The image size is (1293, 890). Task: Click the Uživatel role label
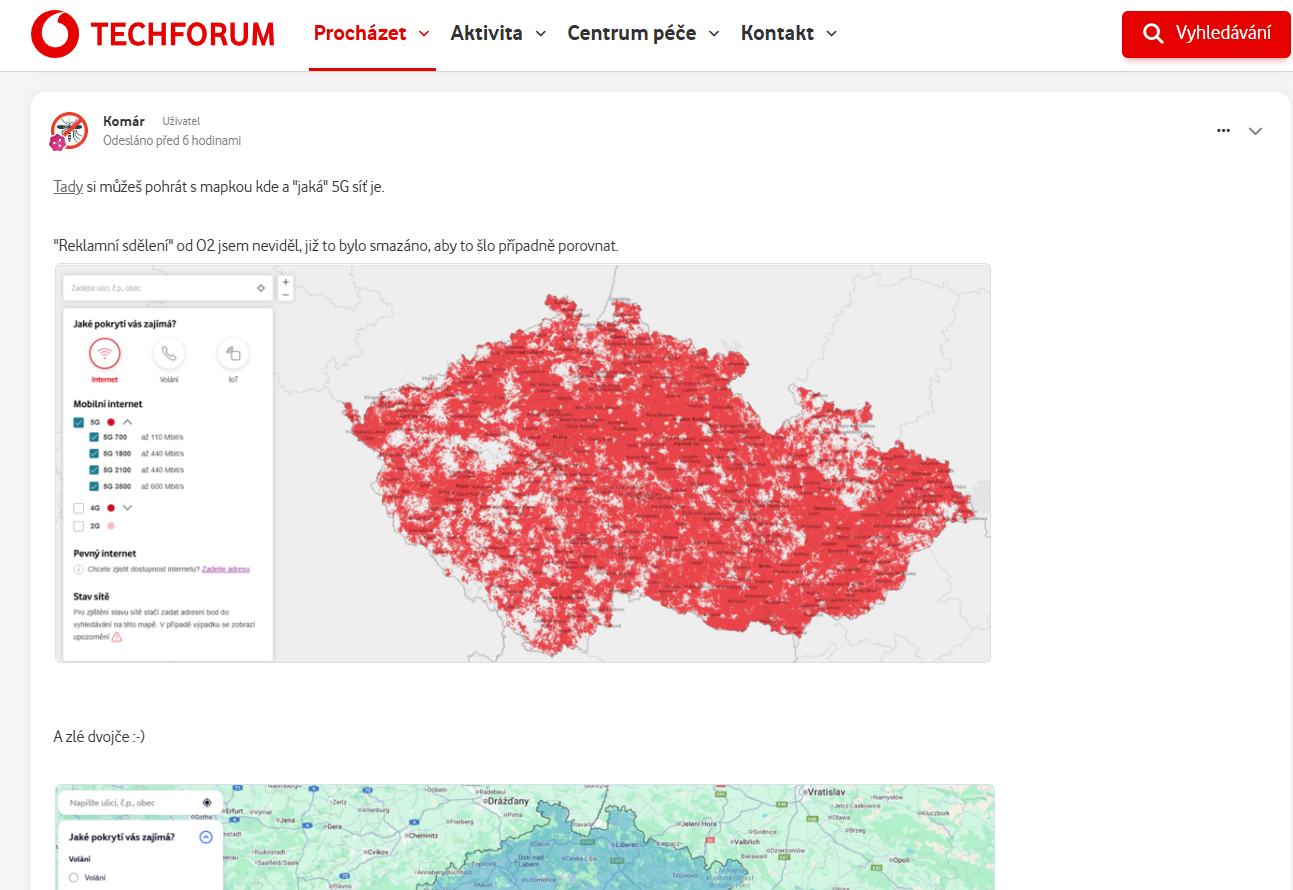[x=181, y=121]
